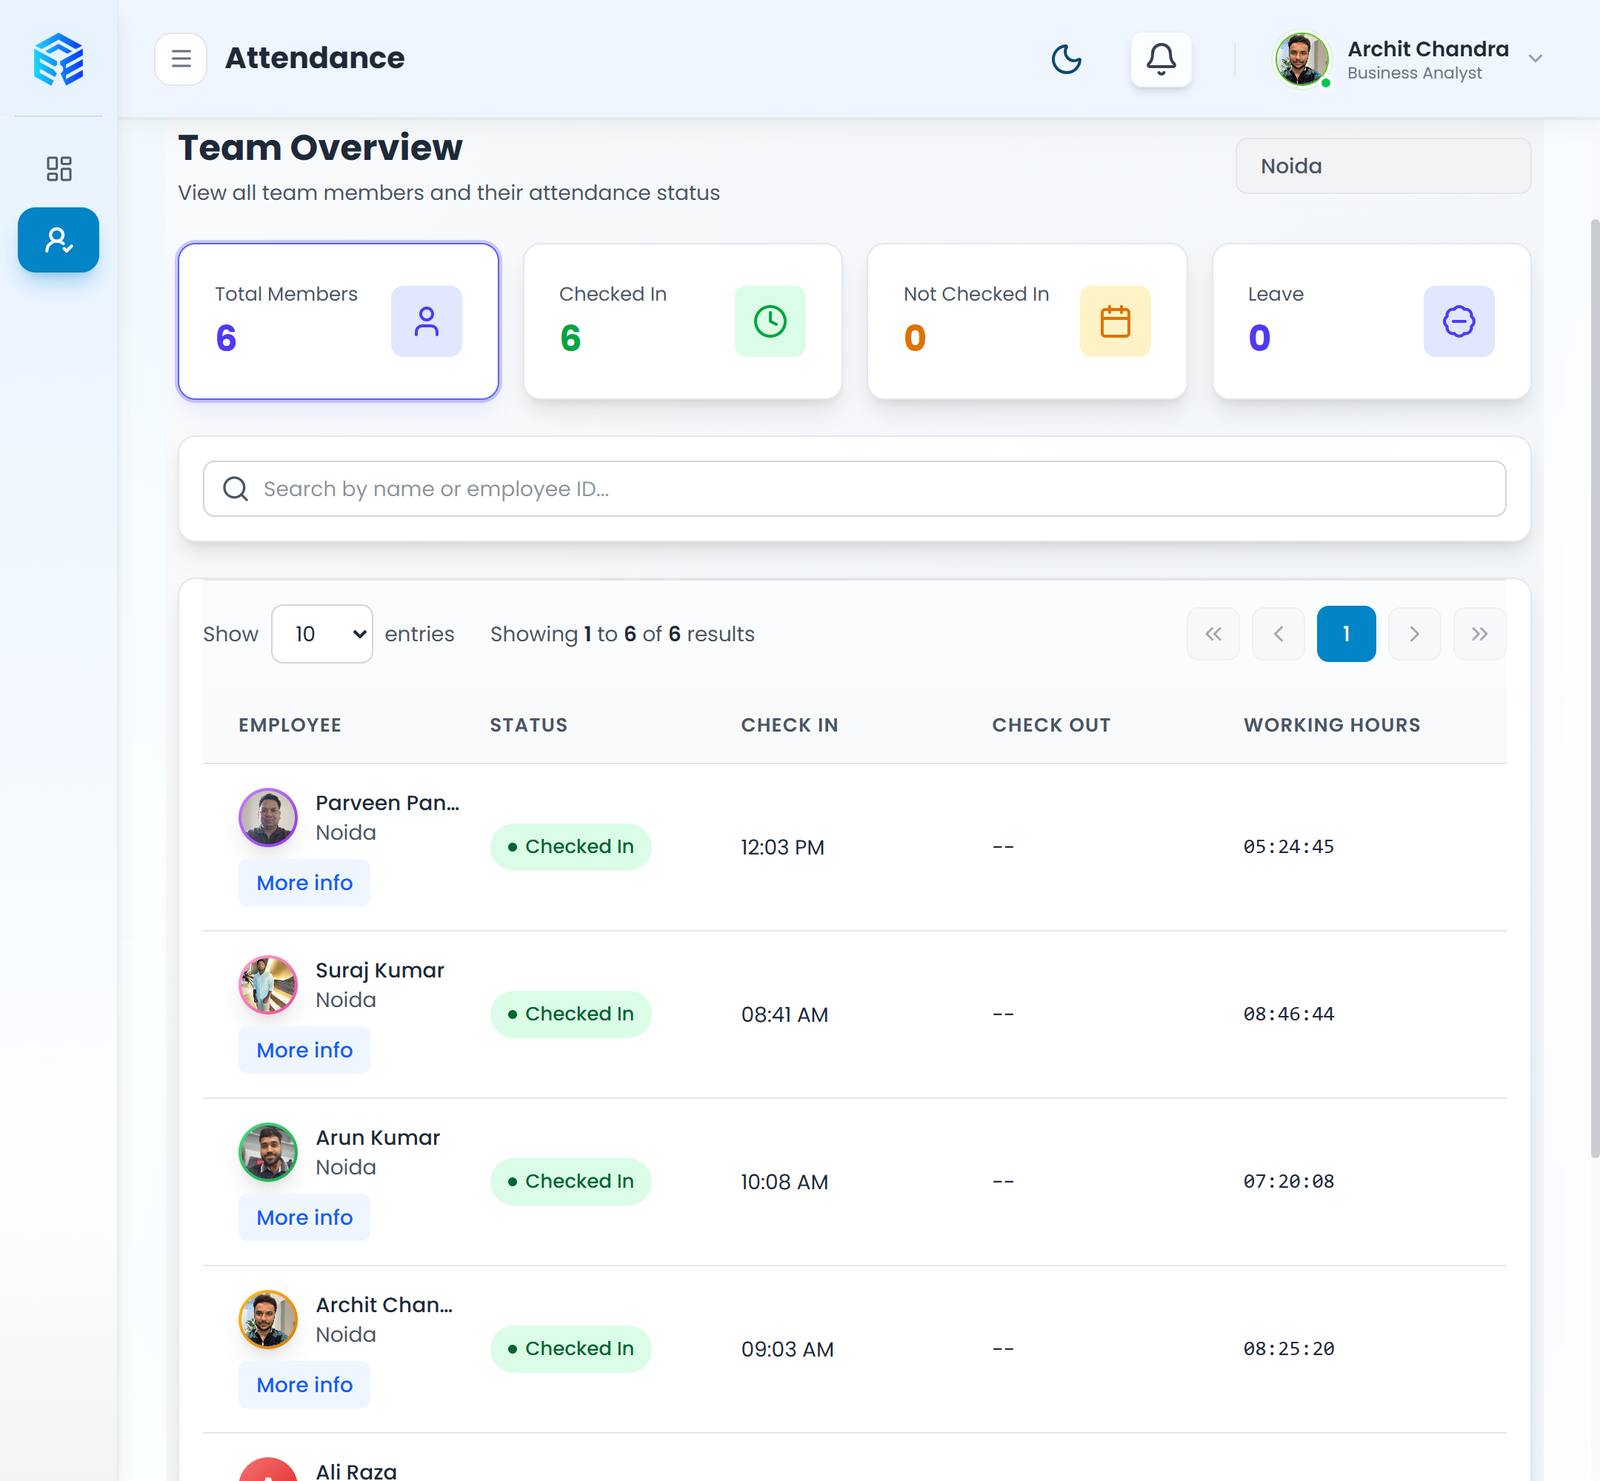
Task: Click Checked In badge for Suraj Kumar
Action: coord(571,1014)
